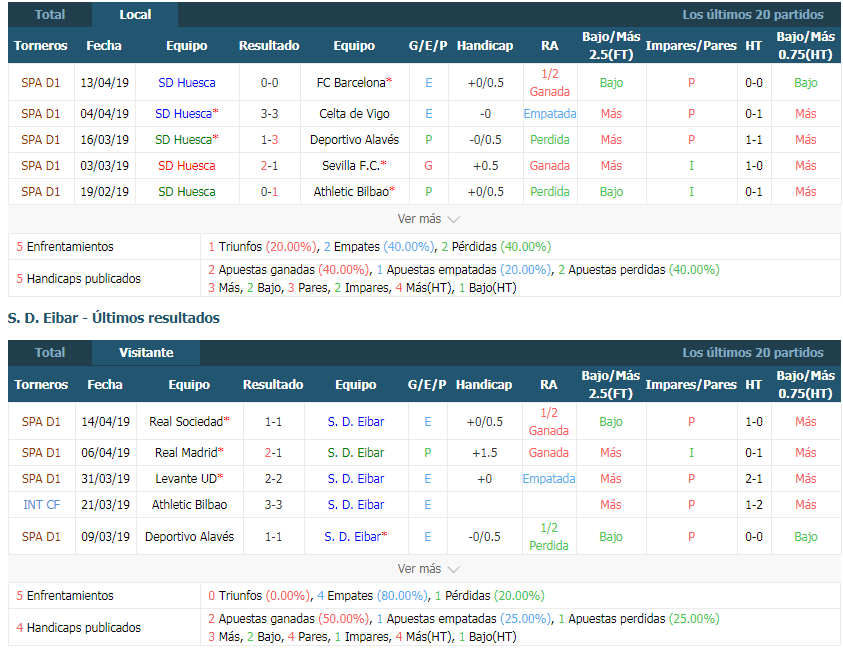Click '1/2 Ganada' in the FC Barcelona row
The image size is (843, 650).
click(549, 83)
